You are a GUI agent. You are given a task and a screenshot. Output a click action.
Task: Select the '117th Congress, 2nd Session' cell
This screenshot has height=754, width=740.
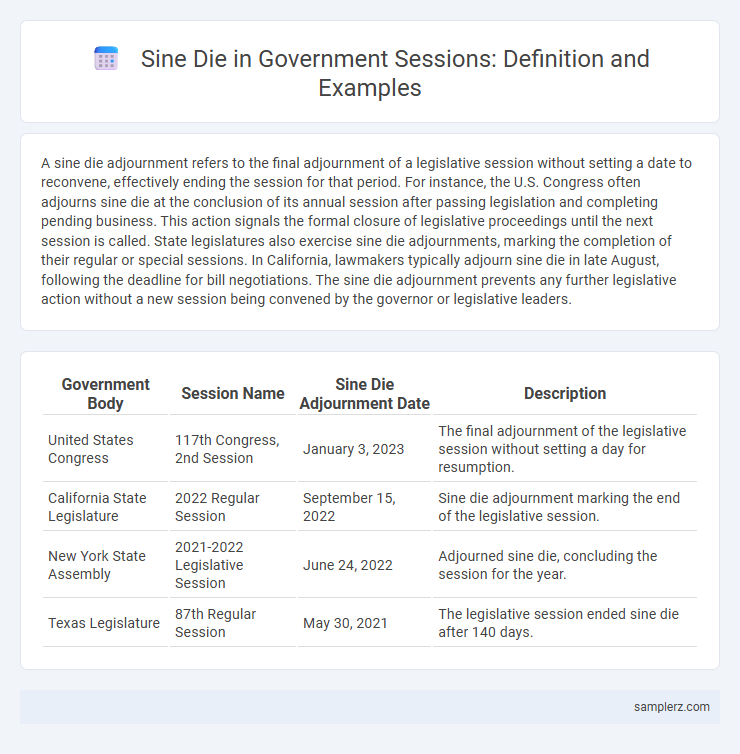233,449
